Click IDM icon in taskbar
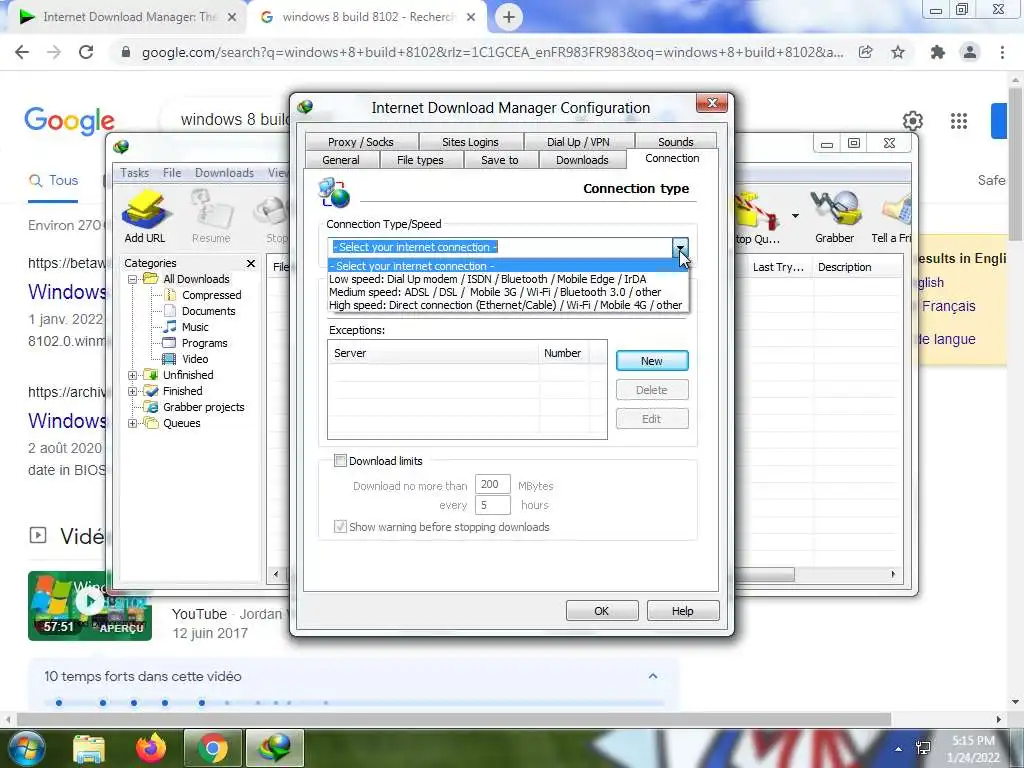This screenshot has width=1024, height=768. coord(275,748)
